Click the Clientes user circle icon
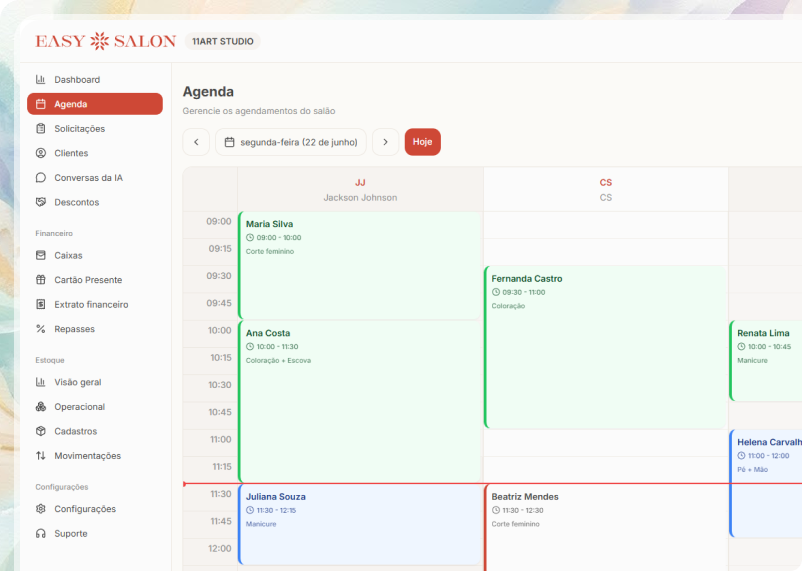The height and width of the screenshot is (571, 802). [40, 153]
